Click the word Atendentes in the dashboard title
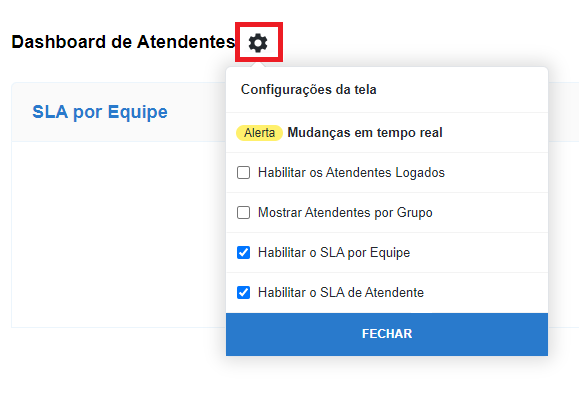579x400 pixels. tap(186, 42)
